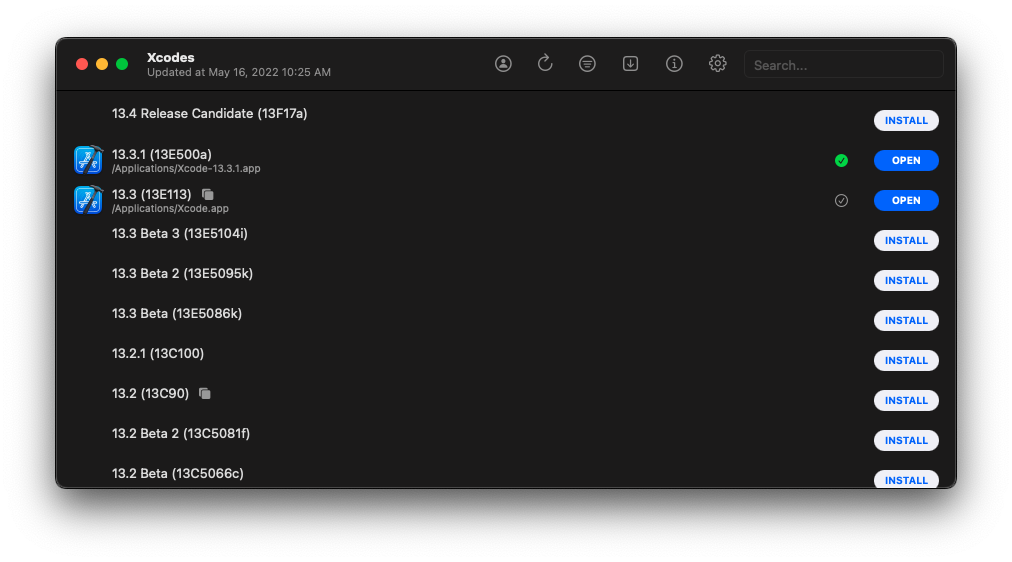Select the 13.2 (13C90) row title

150,394
